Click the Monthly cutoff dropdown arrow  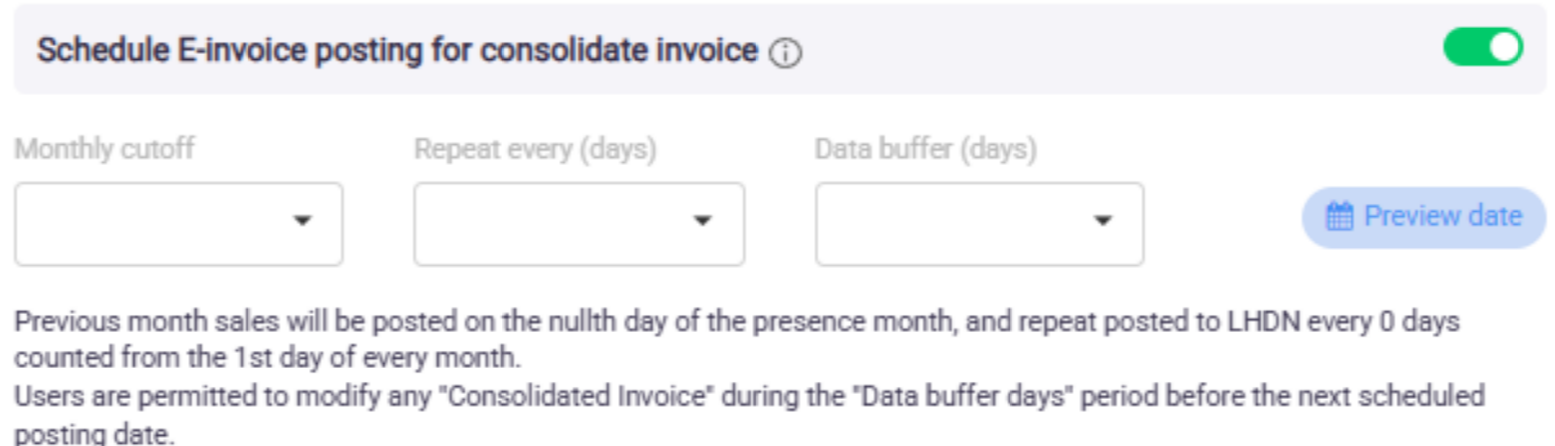tap(302, 221)
